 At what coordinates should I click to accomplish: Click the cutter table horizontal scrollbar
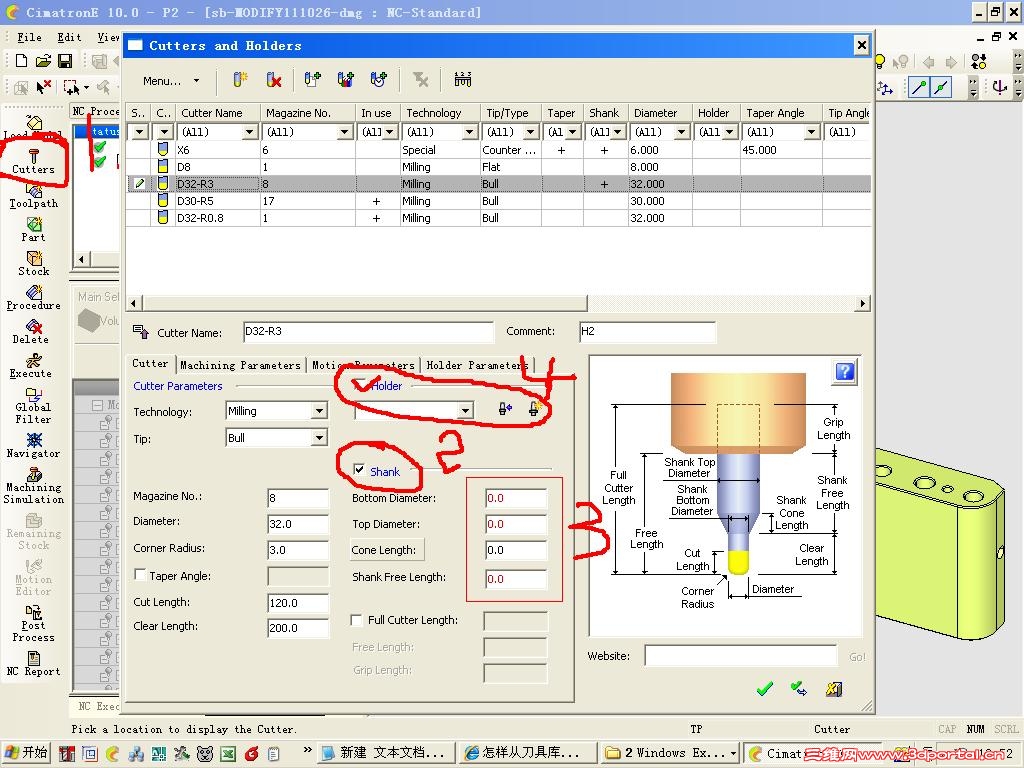[x=364, y=303]
